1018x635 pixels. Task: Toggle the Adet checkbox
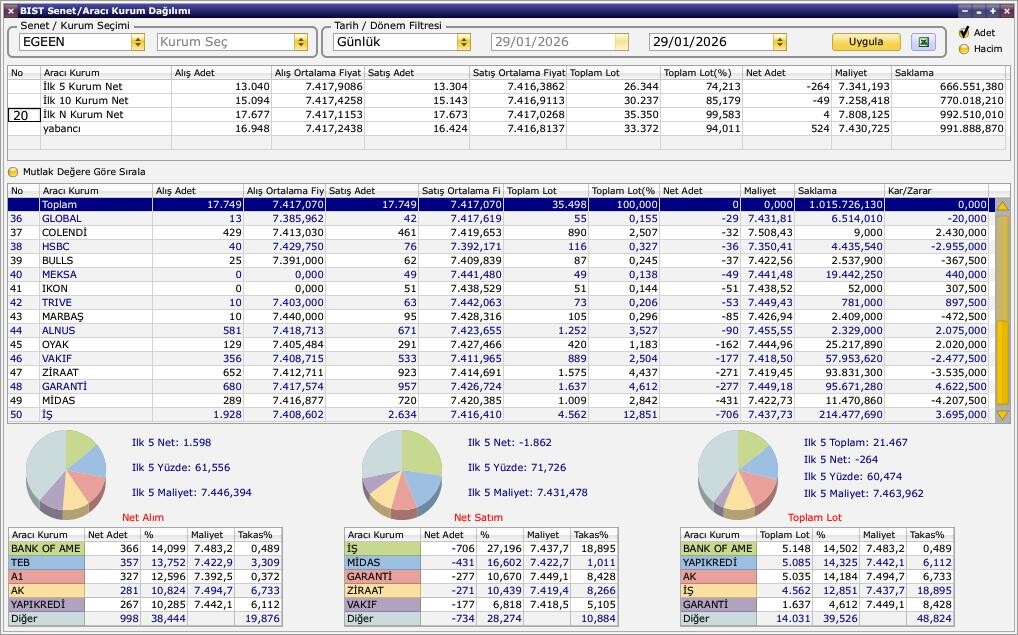click(964, 33)
